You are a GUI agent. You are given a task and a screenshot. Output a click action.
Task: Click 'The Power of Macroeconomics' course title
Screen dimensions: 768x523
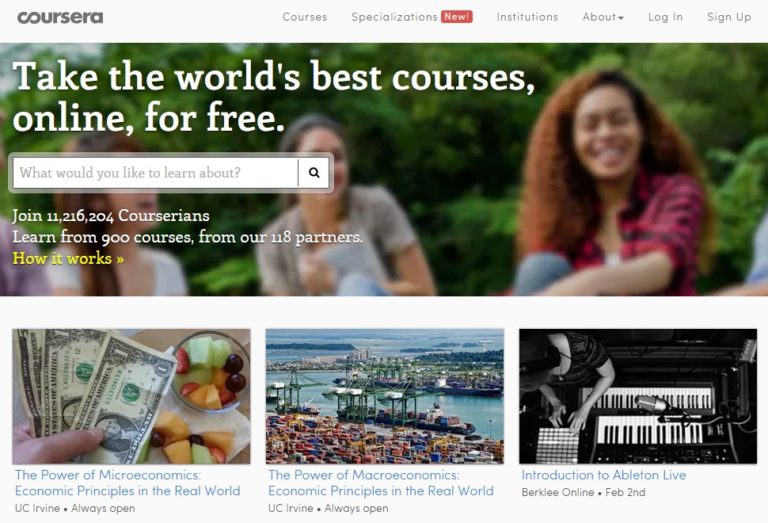(381, 483)
